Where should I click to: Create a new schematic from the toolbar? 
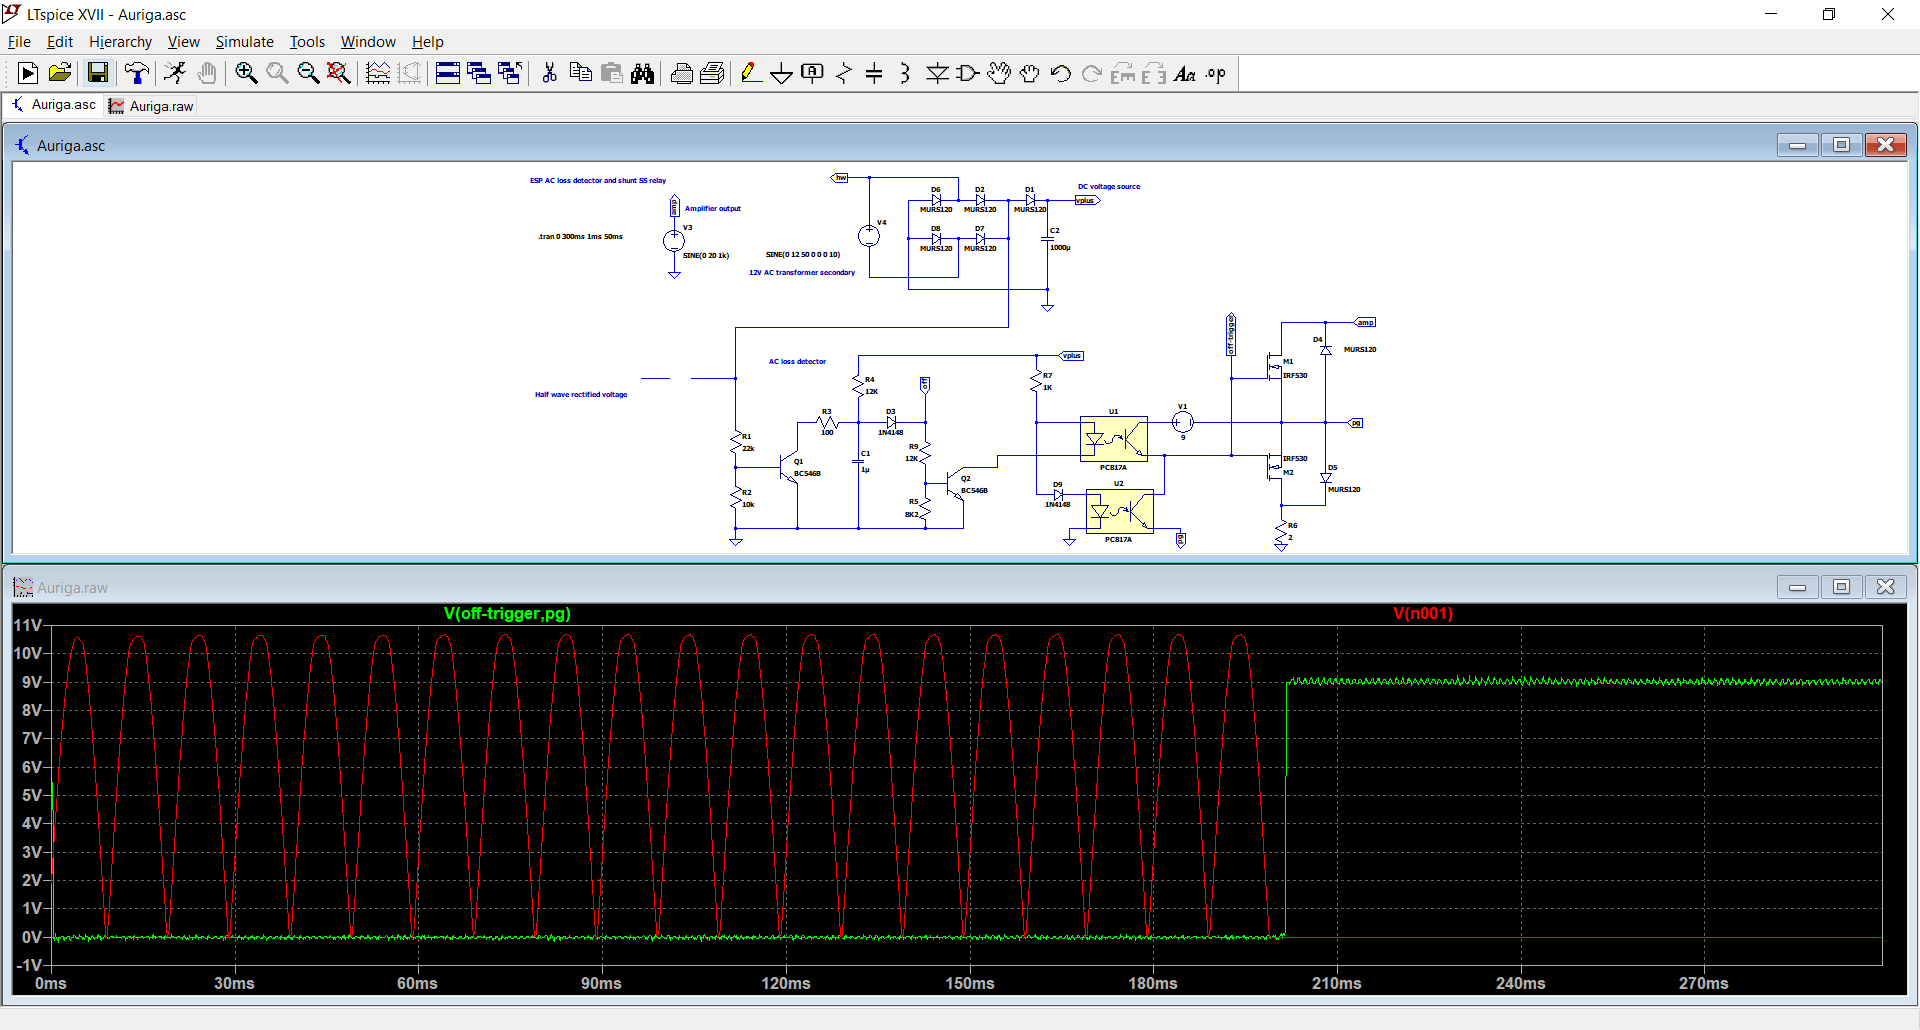click(x=28, y=73)
